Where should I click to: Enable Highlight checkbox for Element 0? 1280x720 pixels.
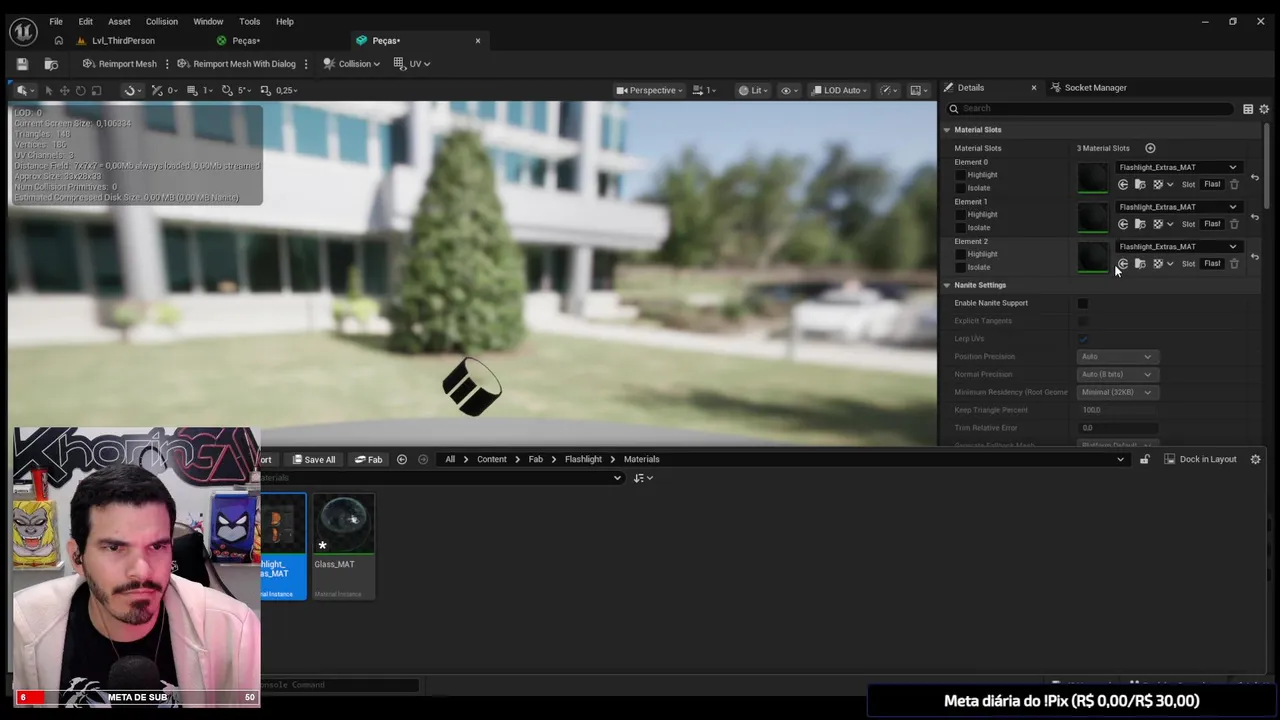961,175
